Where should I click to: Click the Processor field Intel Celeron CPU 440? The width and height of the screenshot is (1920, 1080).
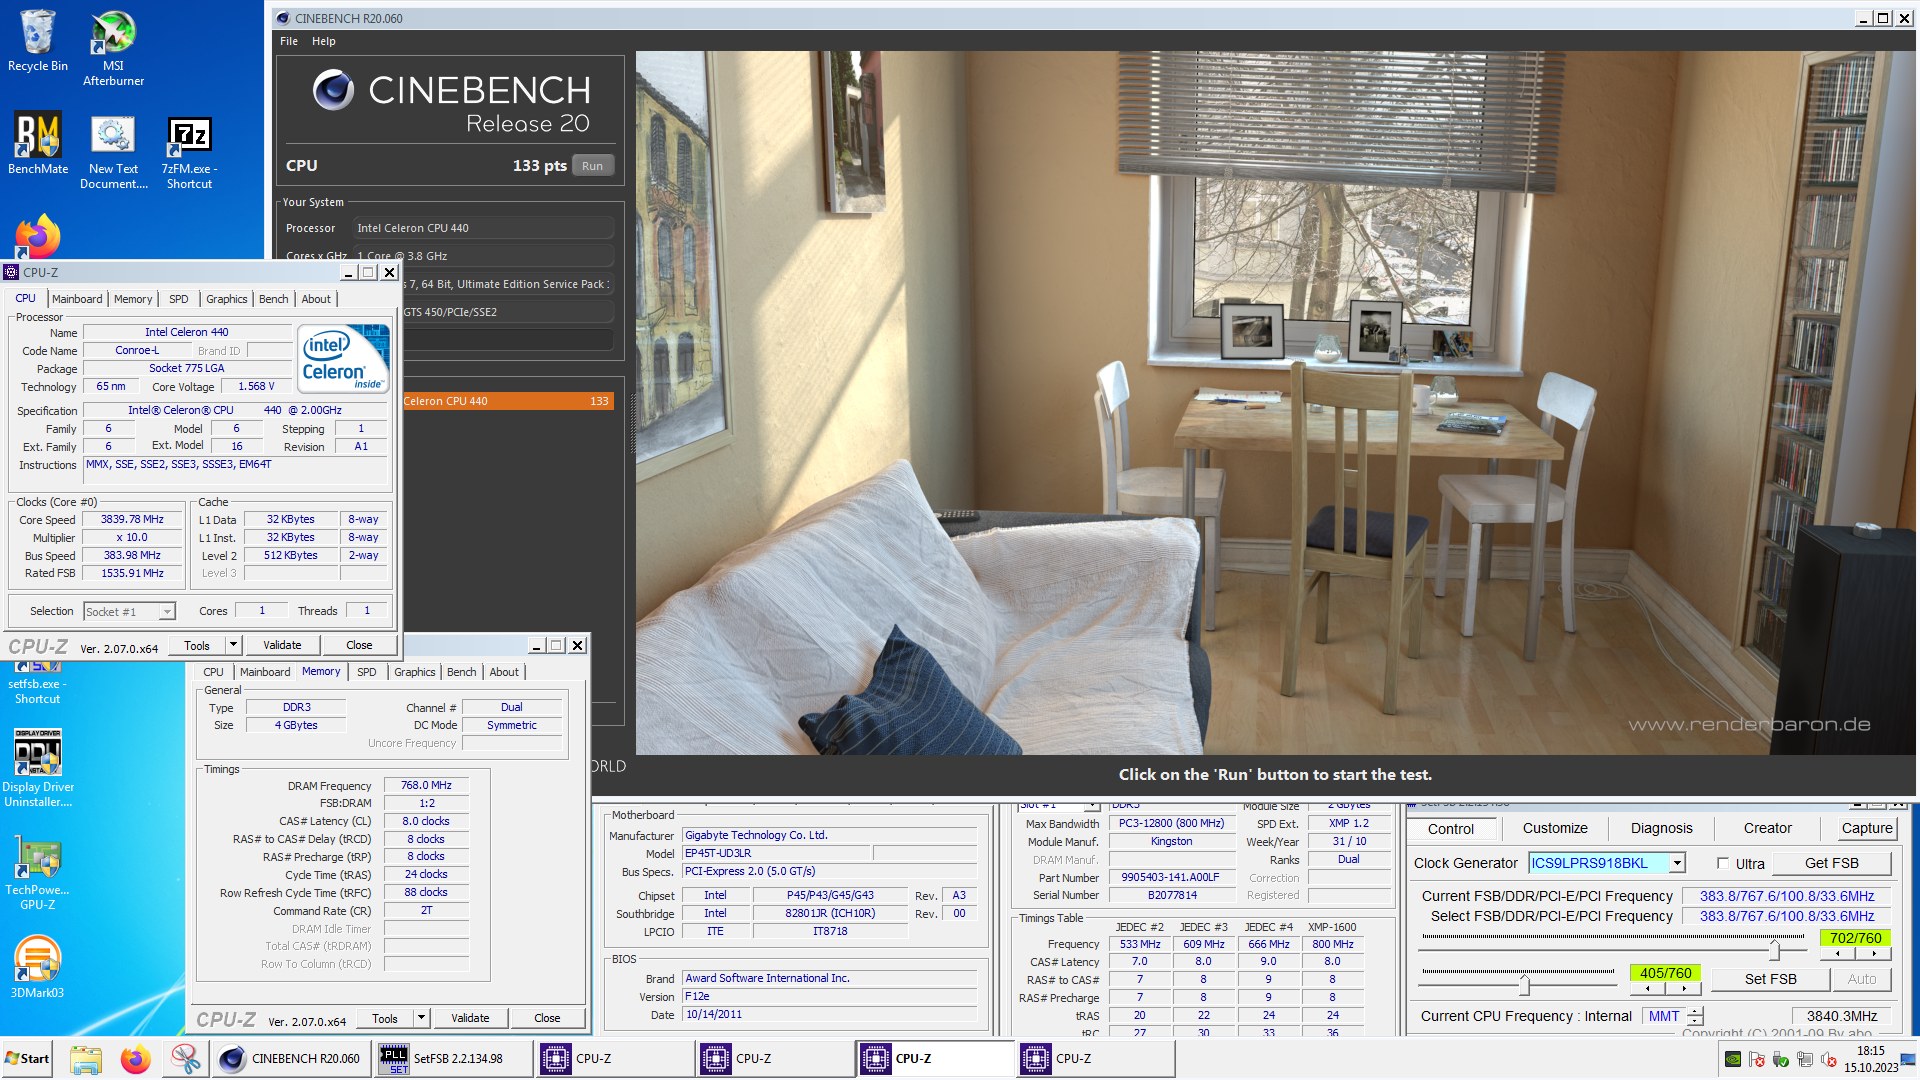coord(484,228)
